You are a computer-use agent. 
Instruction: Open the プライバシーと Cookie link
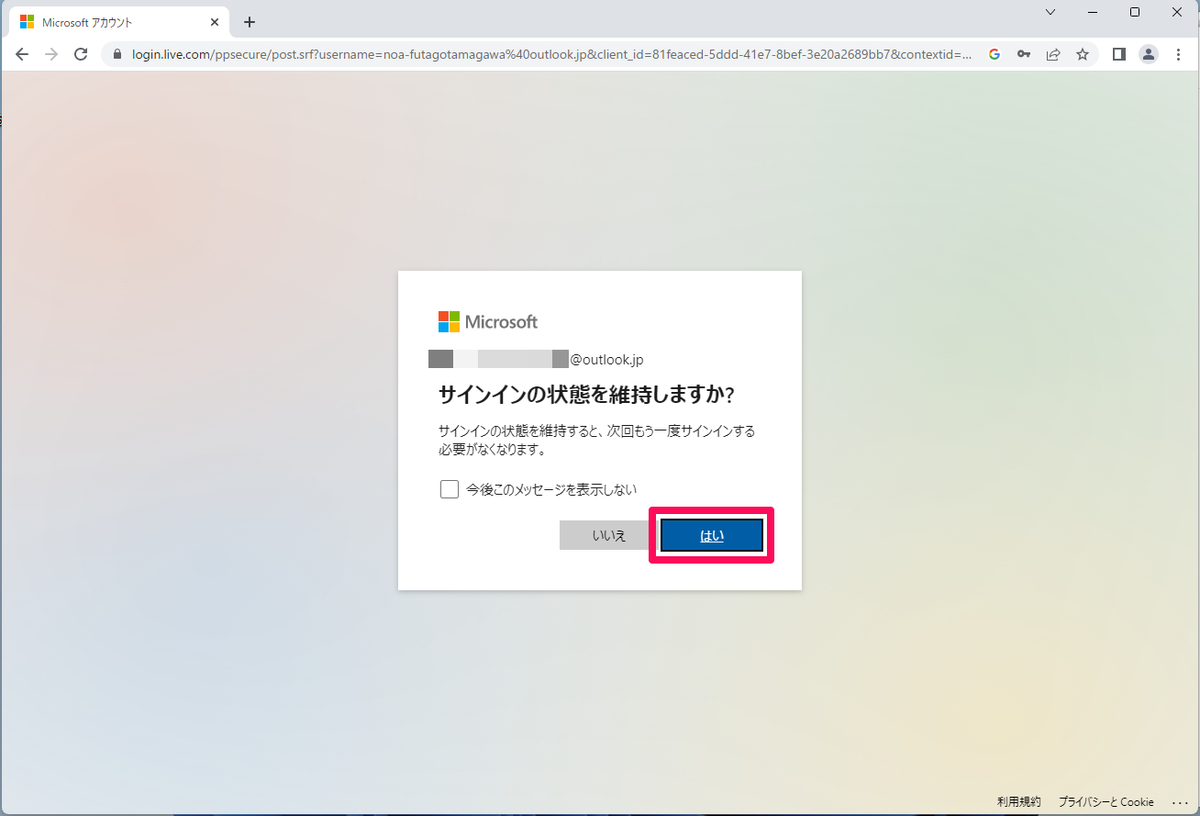tap(1106, 801)
